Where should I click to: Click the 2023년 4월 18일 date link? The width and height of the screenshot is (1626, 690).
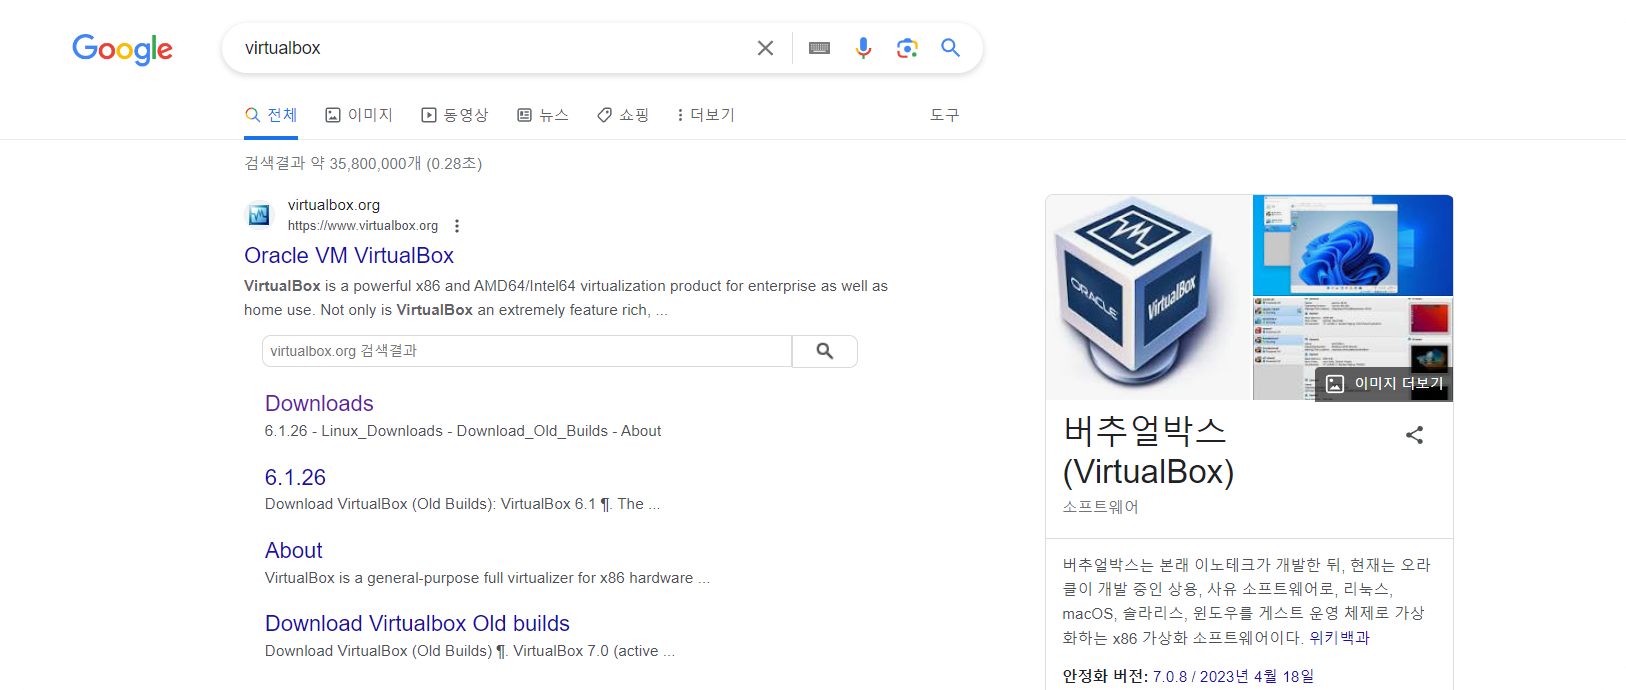[x=1257, y=677]
